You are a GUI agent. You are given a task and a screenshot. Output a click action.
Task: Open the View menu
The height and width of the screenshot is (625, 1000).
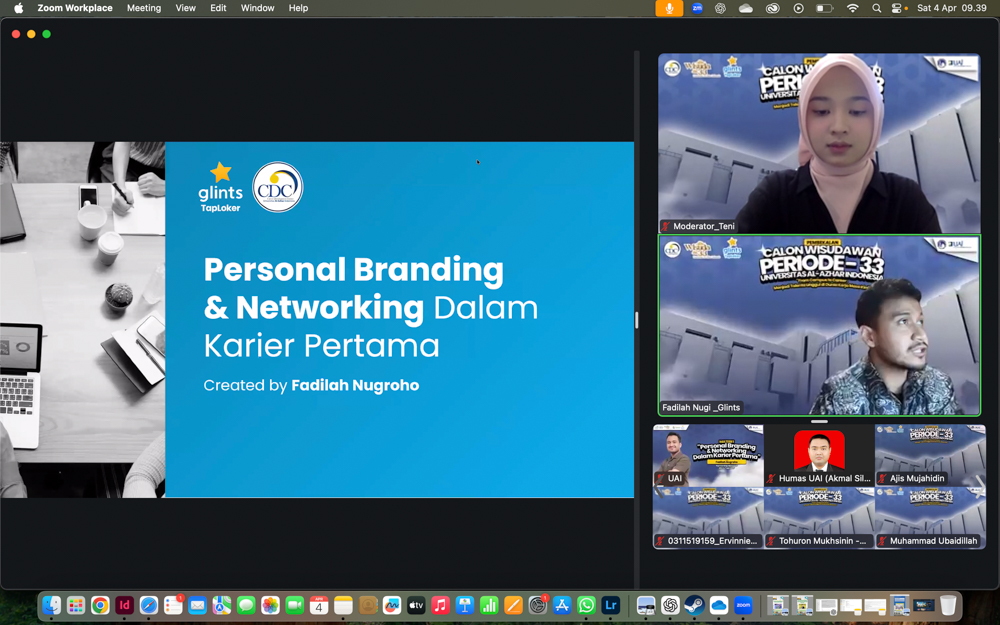tap(185, 8)
